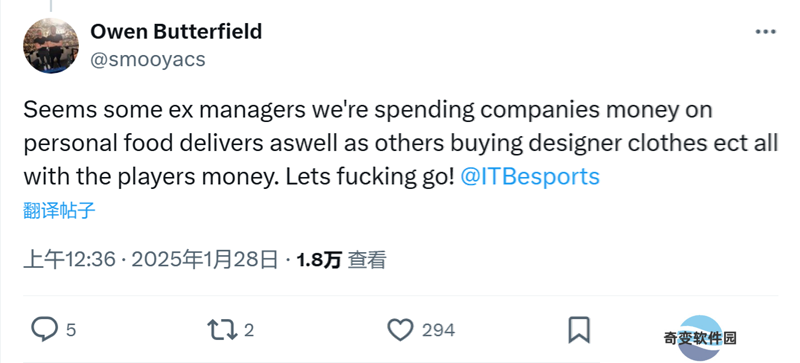Open the Owen Butterfield display name link
Viewport: 800px width, 363px height.
[176, 32]
